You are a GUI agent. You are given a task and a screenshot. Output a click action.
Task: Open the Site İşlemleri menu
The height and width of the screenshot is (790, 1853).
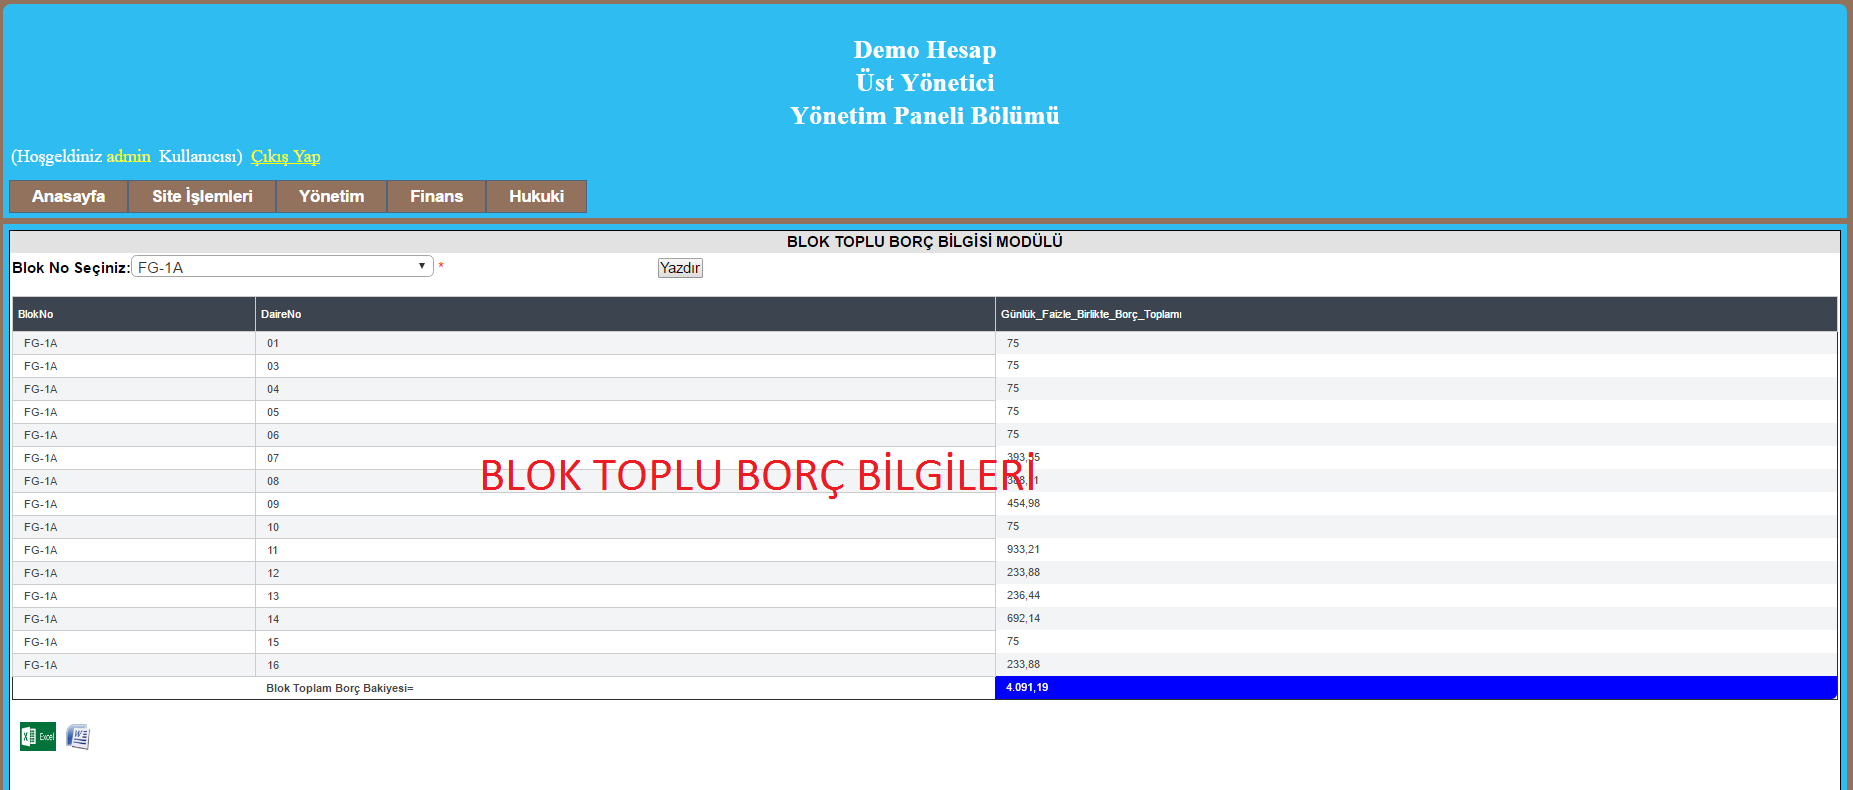point(202,196)
